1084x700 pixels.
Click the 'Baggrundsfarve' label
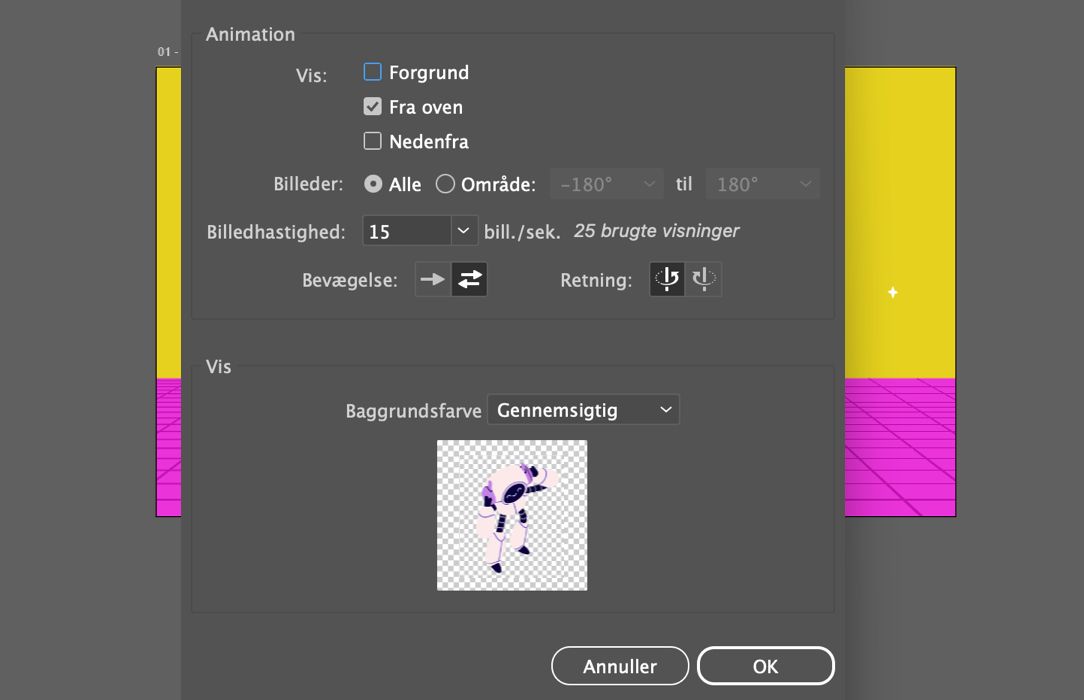click(413, 411)
